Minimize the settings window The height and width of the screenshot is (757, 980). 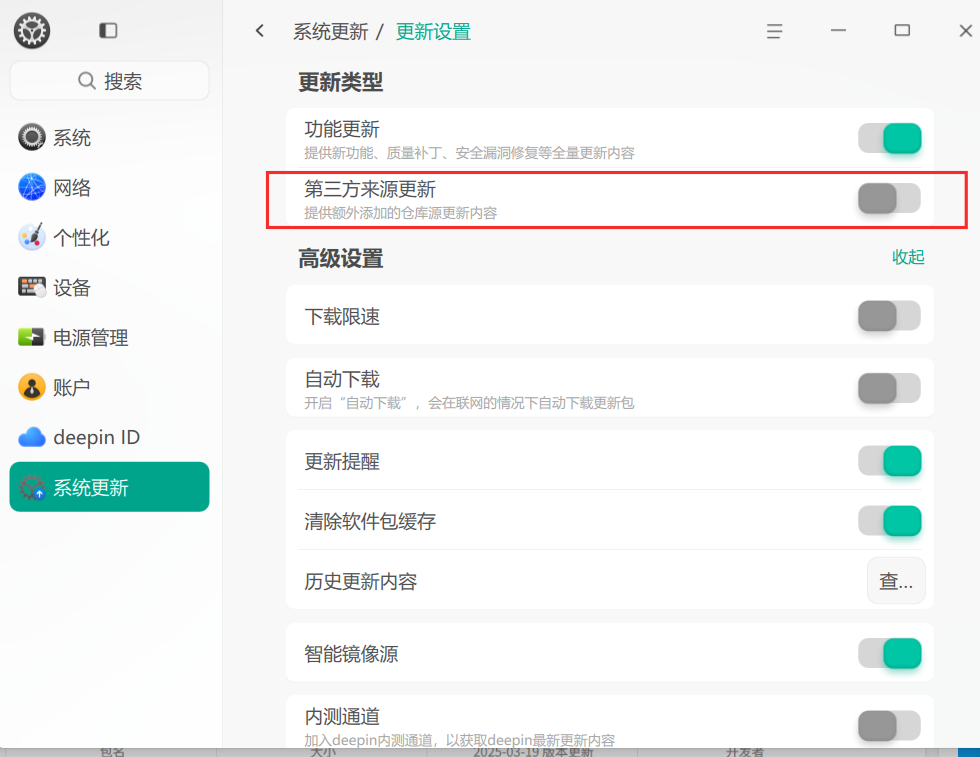838,31
